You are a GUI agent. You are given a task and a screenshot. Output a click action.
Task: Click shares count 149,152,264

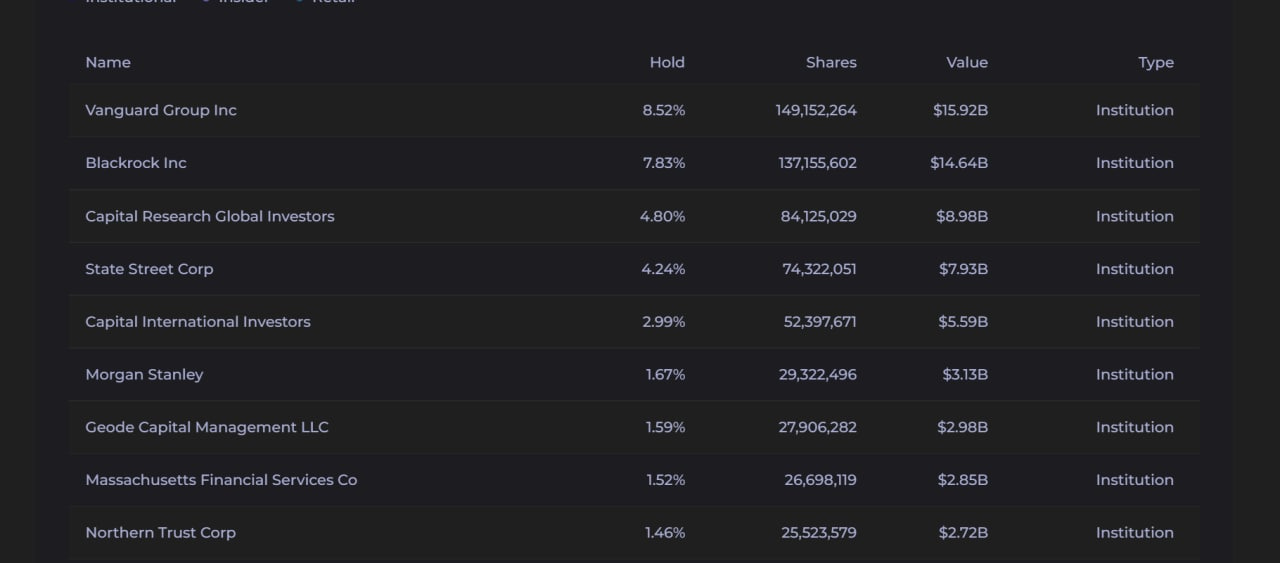[816, 110]
